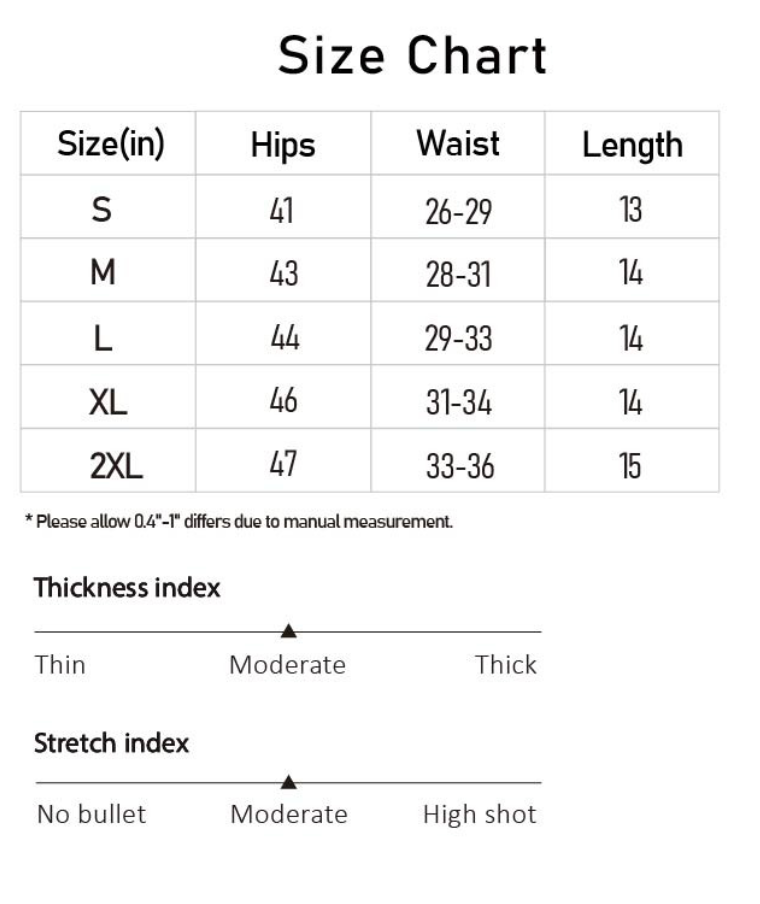
Task: Click length value 15 for 2XL
Action: tap(630, 465)
